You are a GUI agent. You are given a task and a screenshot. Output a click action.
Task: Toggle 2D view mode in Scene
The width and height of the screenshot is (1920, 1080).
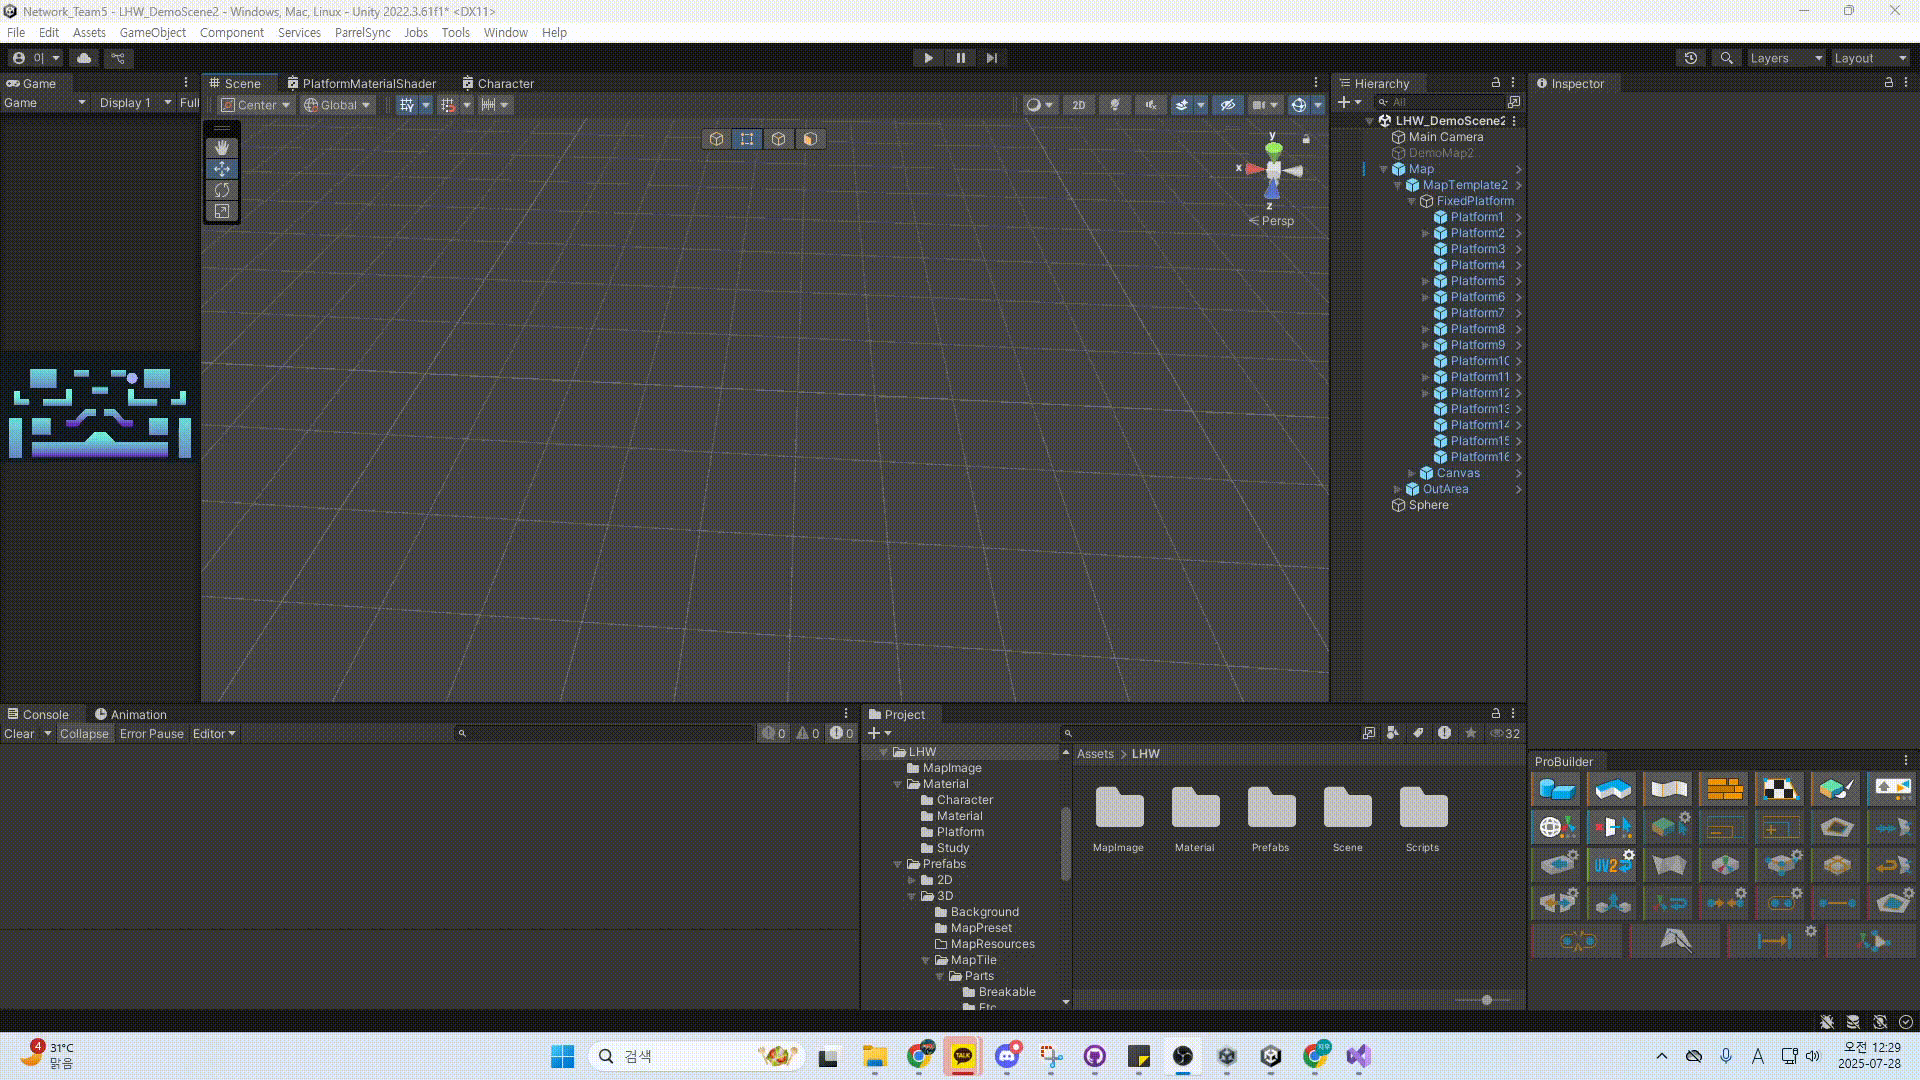click(x=1078, y=105)
